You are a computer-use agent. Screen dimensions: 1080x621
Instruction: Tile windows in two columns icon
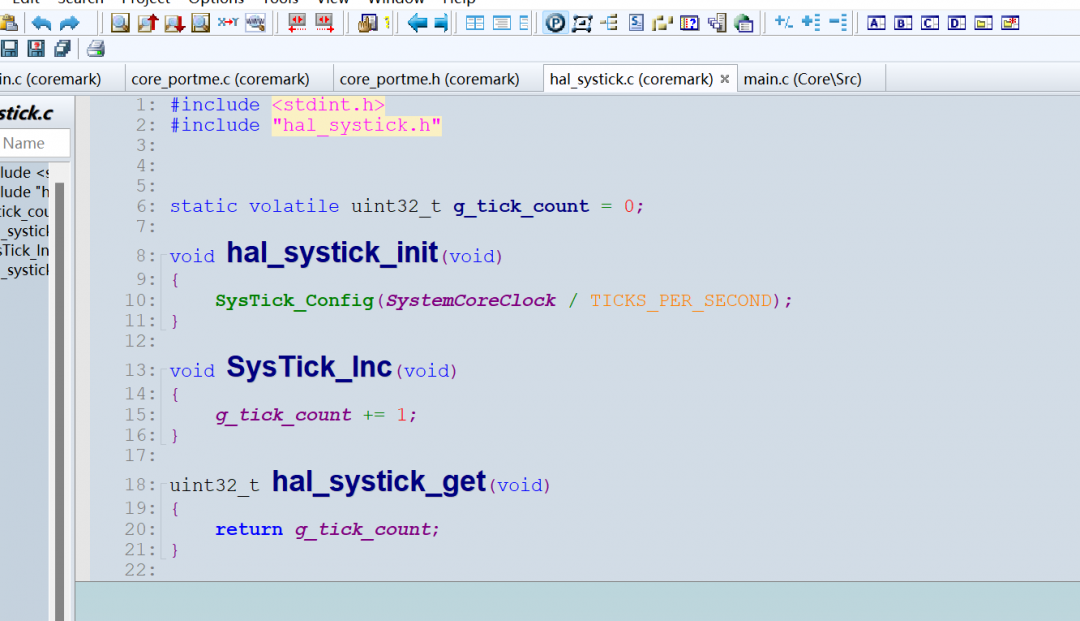475,23
